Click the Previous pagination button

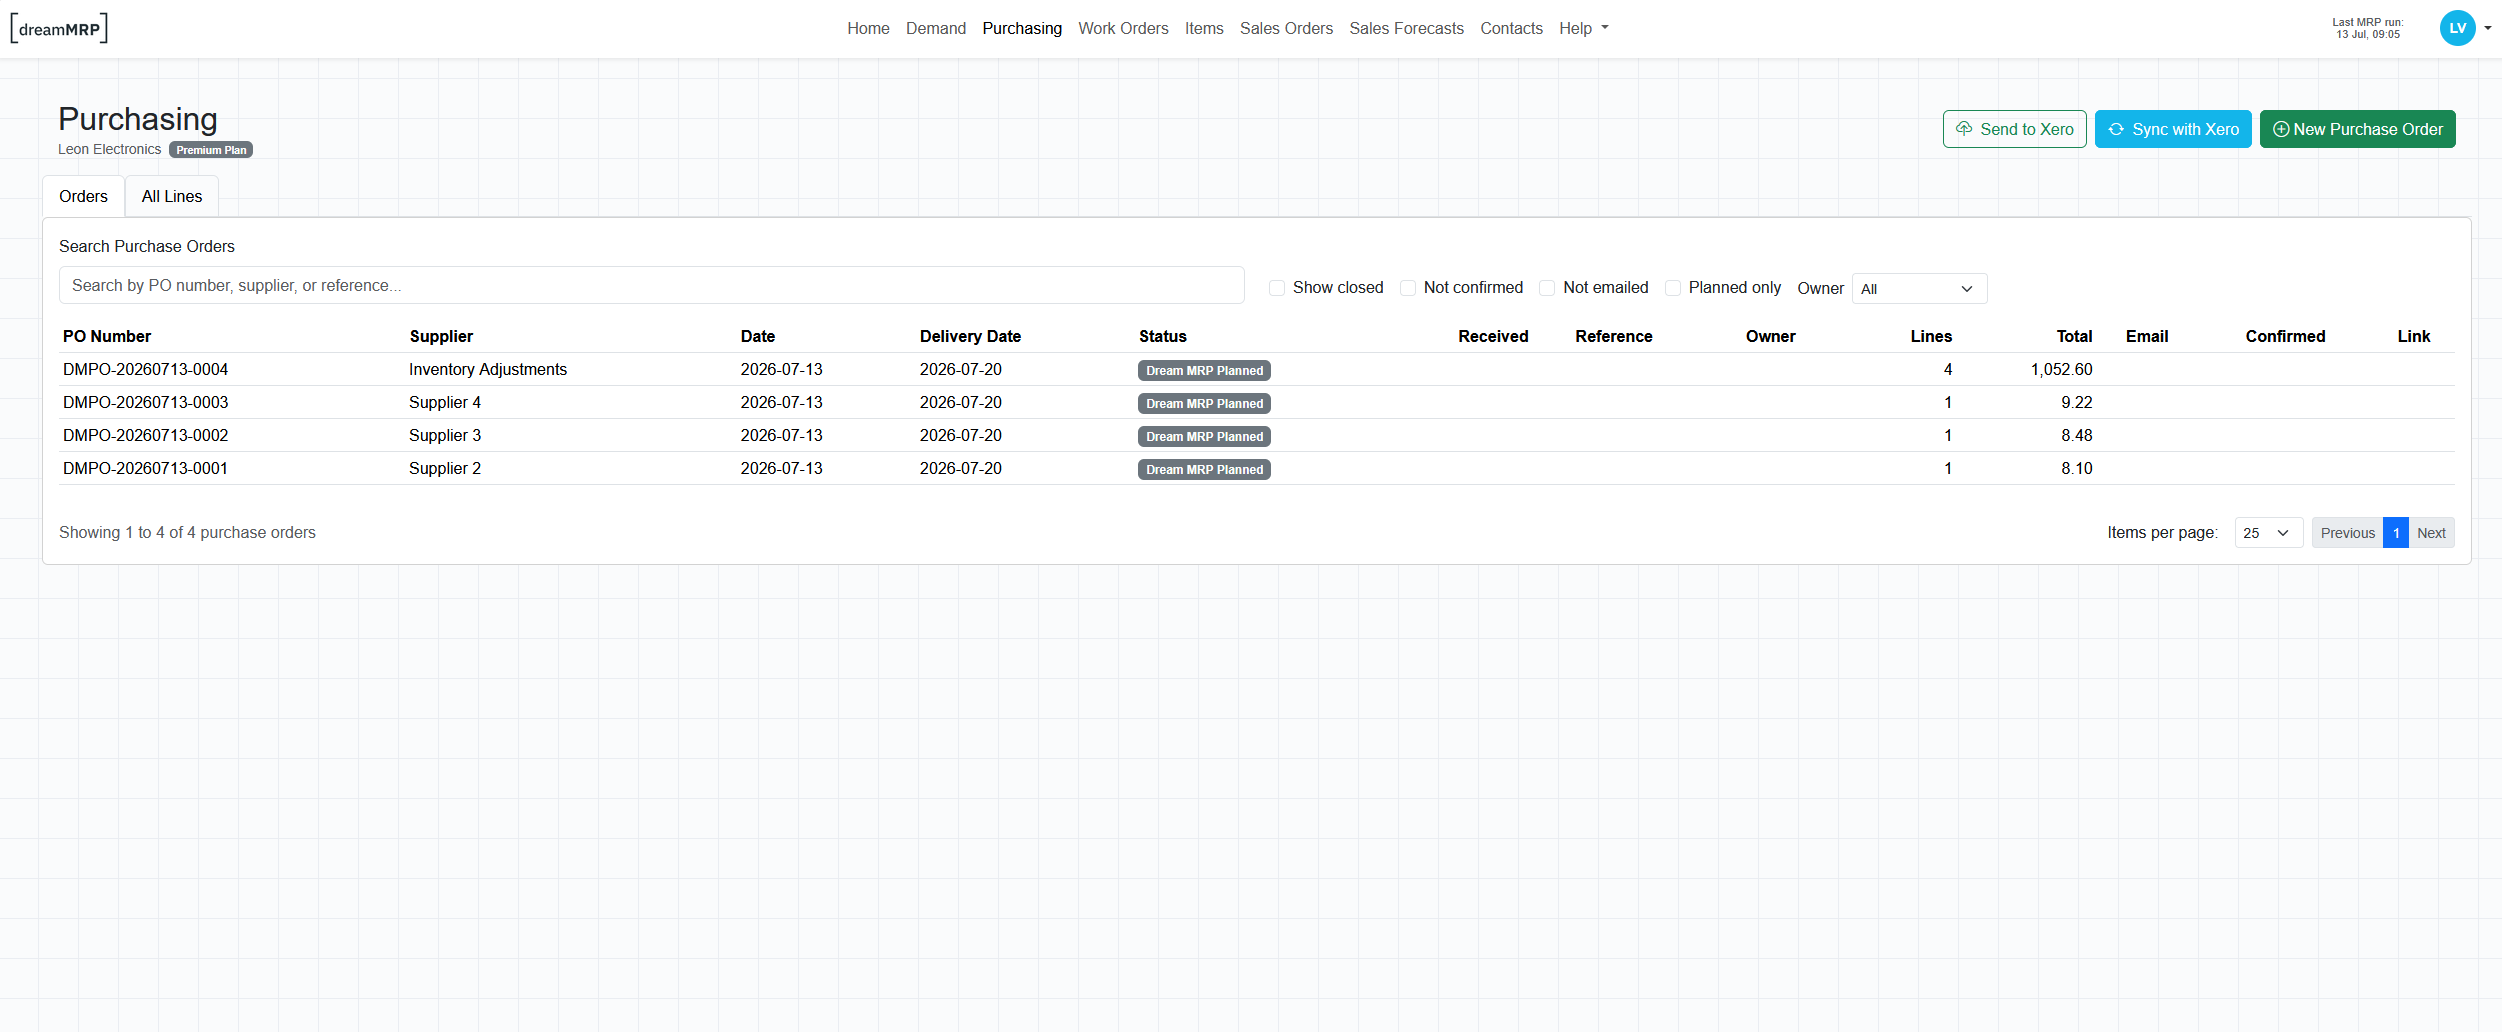[x=2347, y=533]
